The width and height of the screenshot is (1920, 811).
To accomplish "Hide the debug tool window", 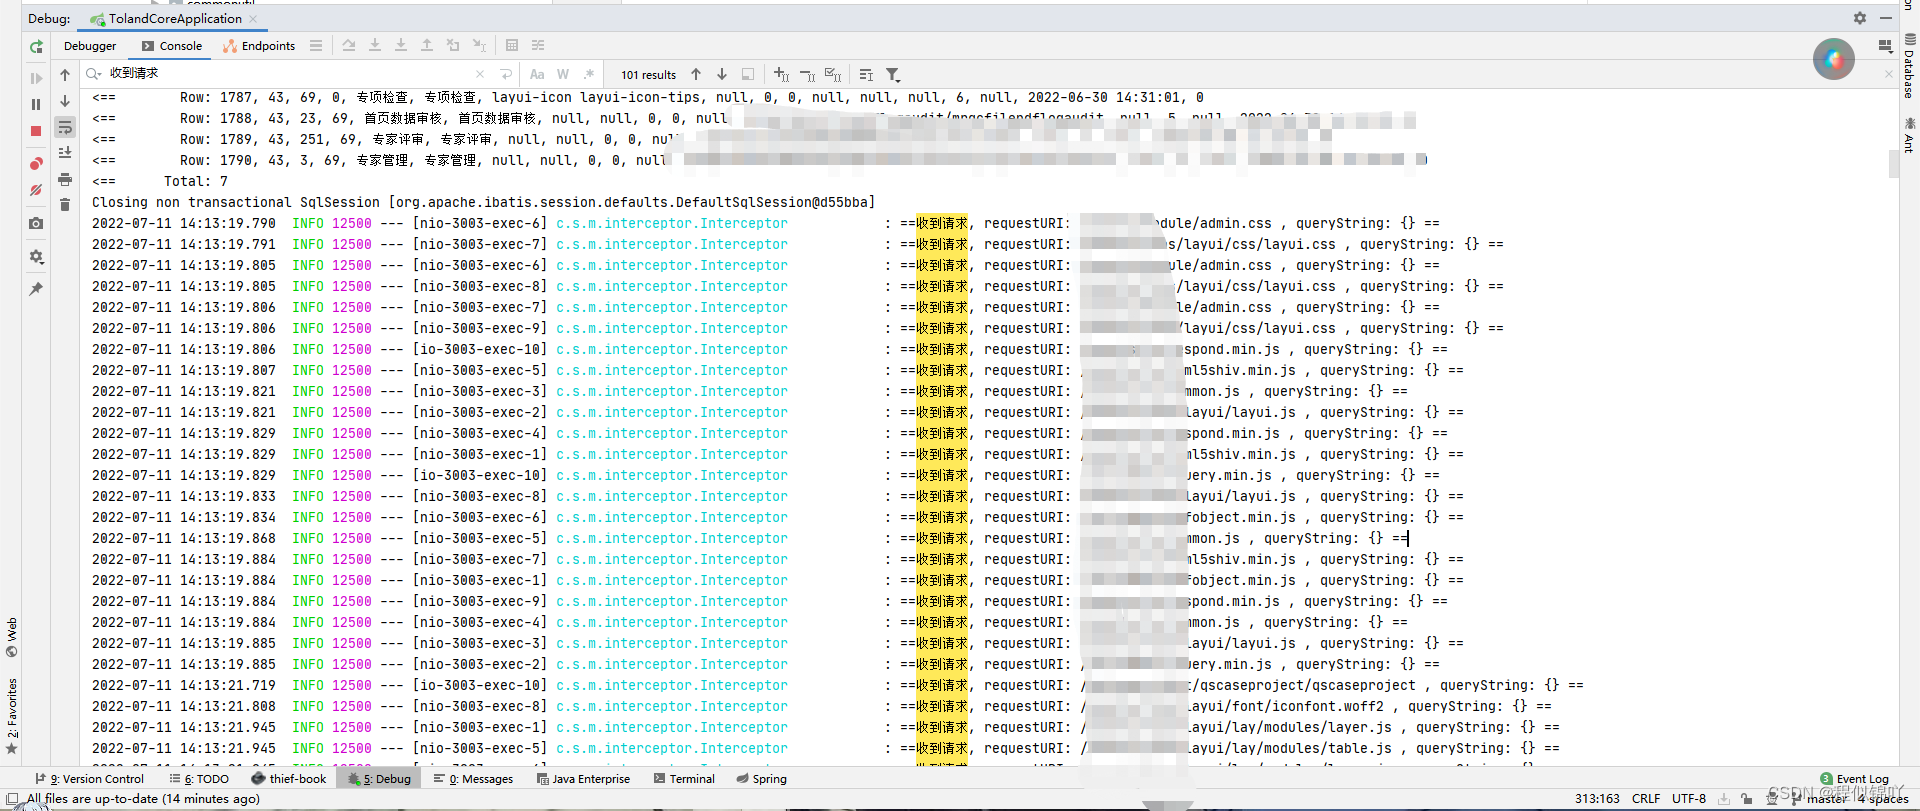I will tap(1886, 18).
